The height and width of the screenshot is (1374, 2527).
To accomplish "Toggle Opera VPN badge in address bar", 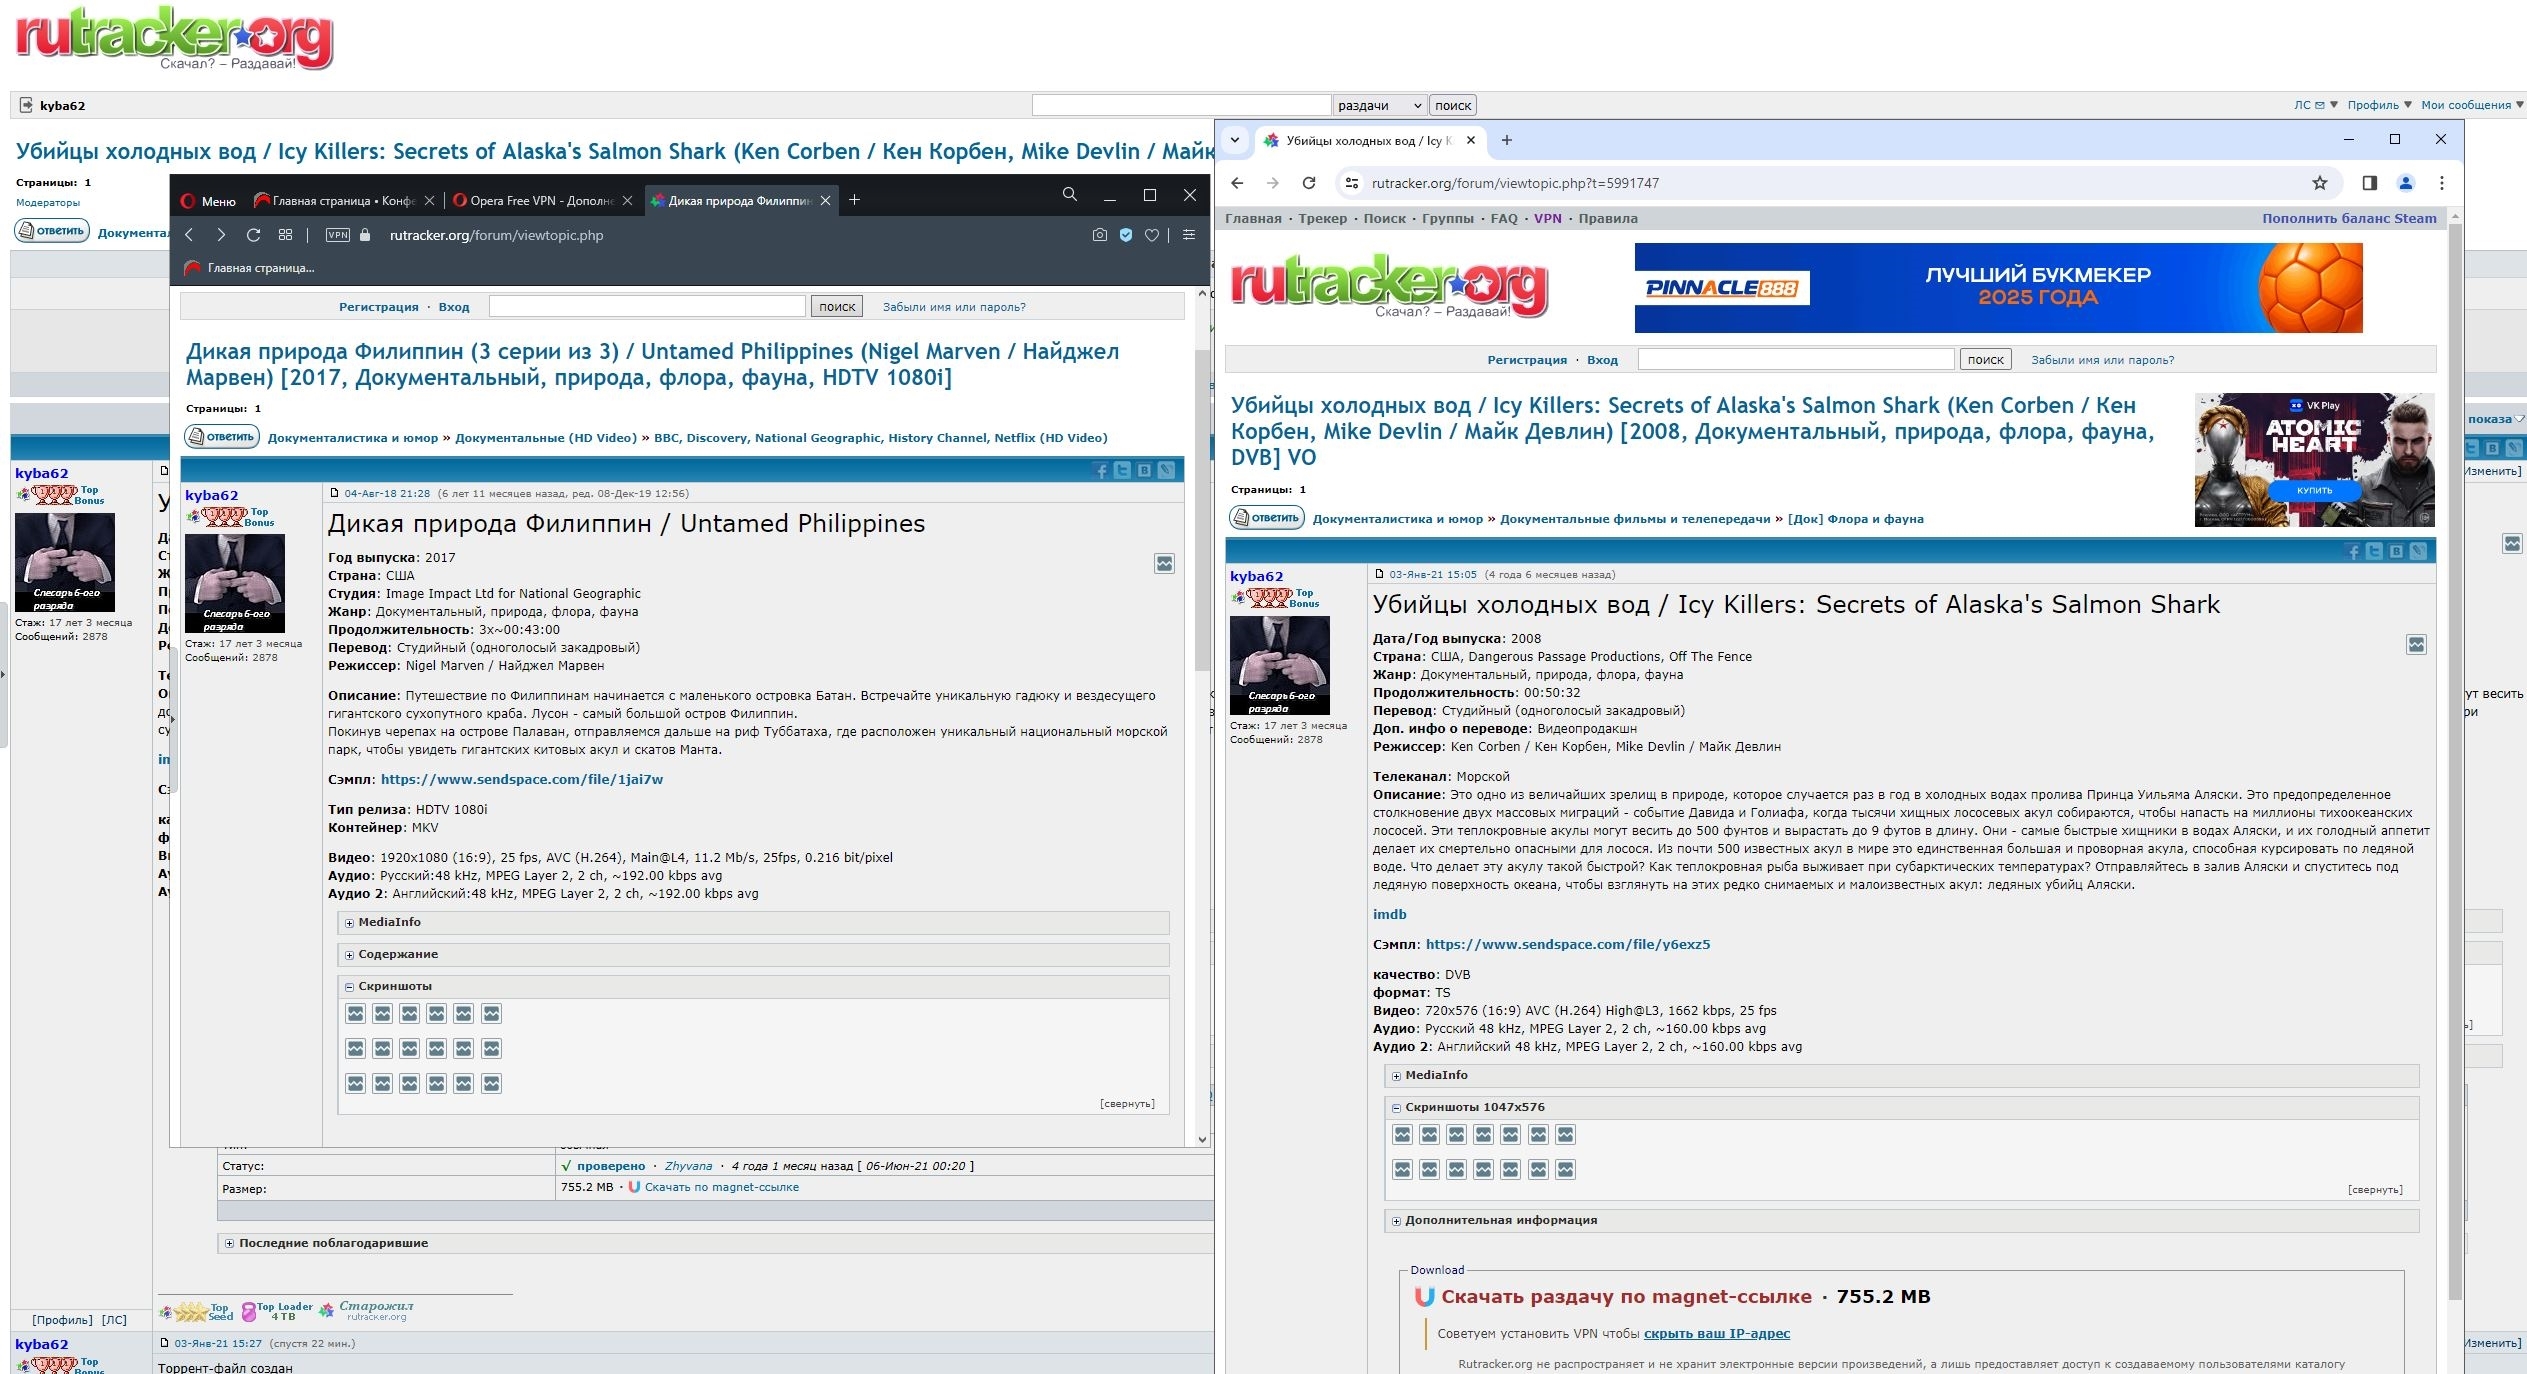I will [338, 235].
